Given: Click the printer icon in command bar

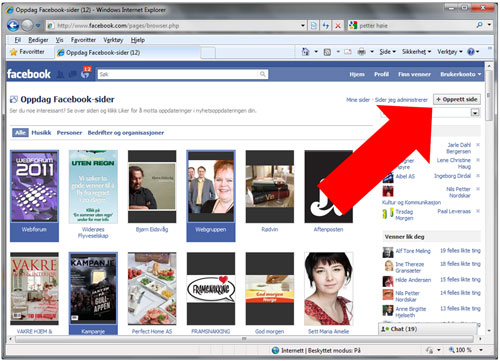Looking at the screenshot, I should click(362, 52).
